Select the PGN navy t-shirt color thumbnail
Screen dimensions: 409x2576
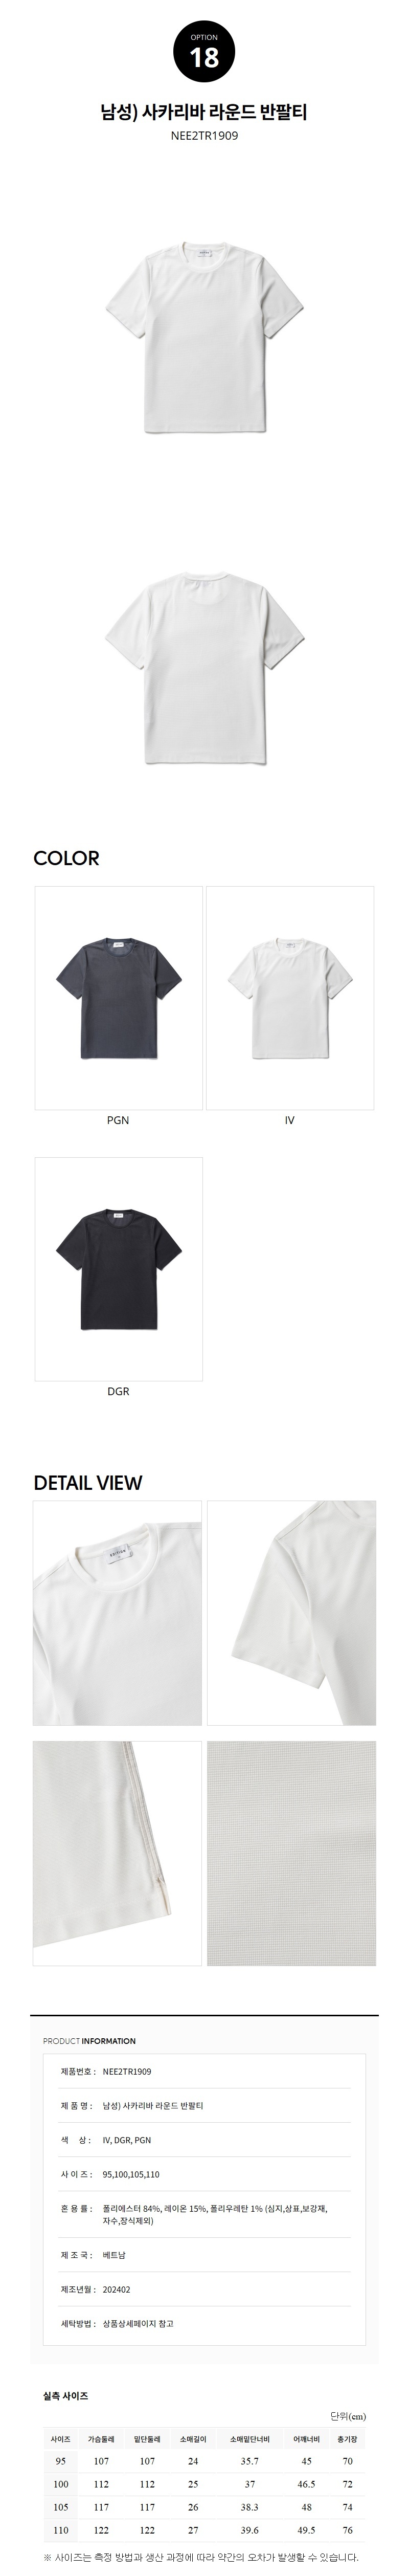coord(118,998)
